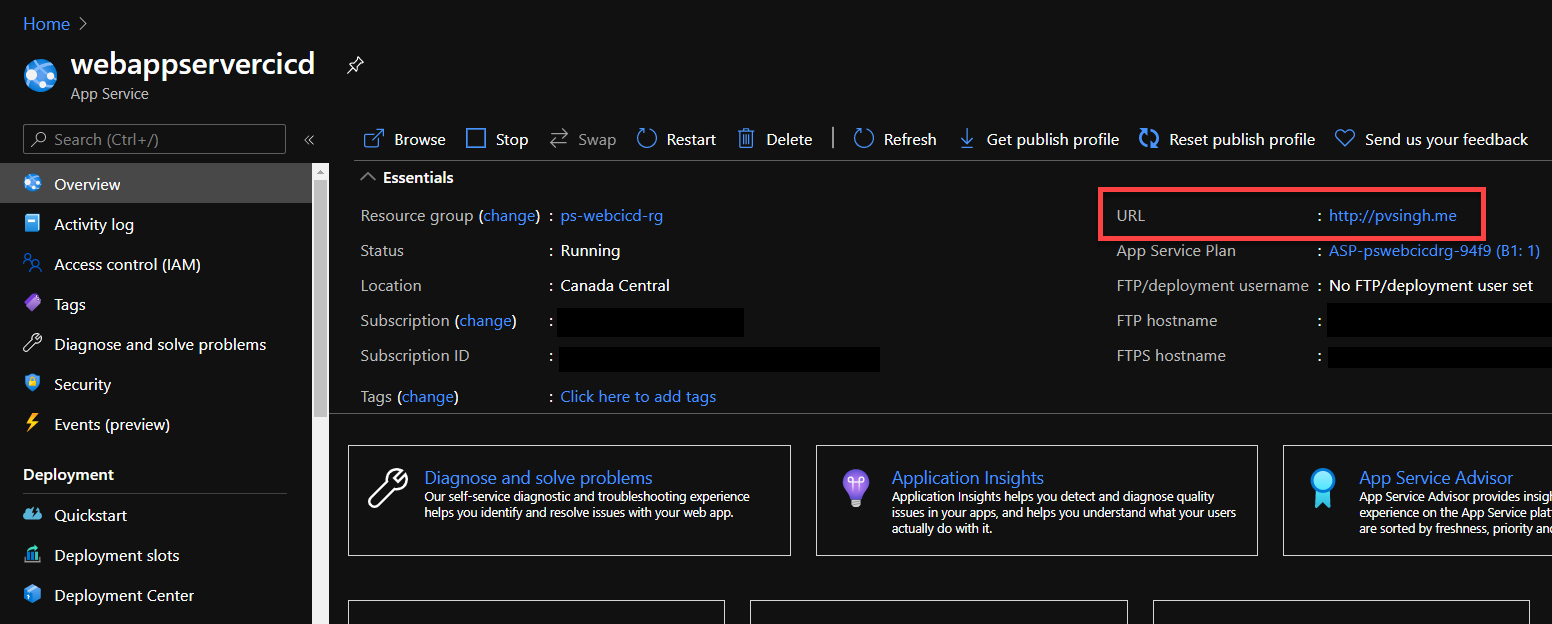This screenshot has height=624, width=1552.
Task: Click here to add tags
Action: pyautogui.click(x=638, y=396)
